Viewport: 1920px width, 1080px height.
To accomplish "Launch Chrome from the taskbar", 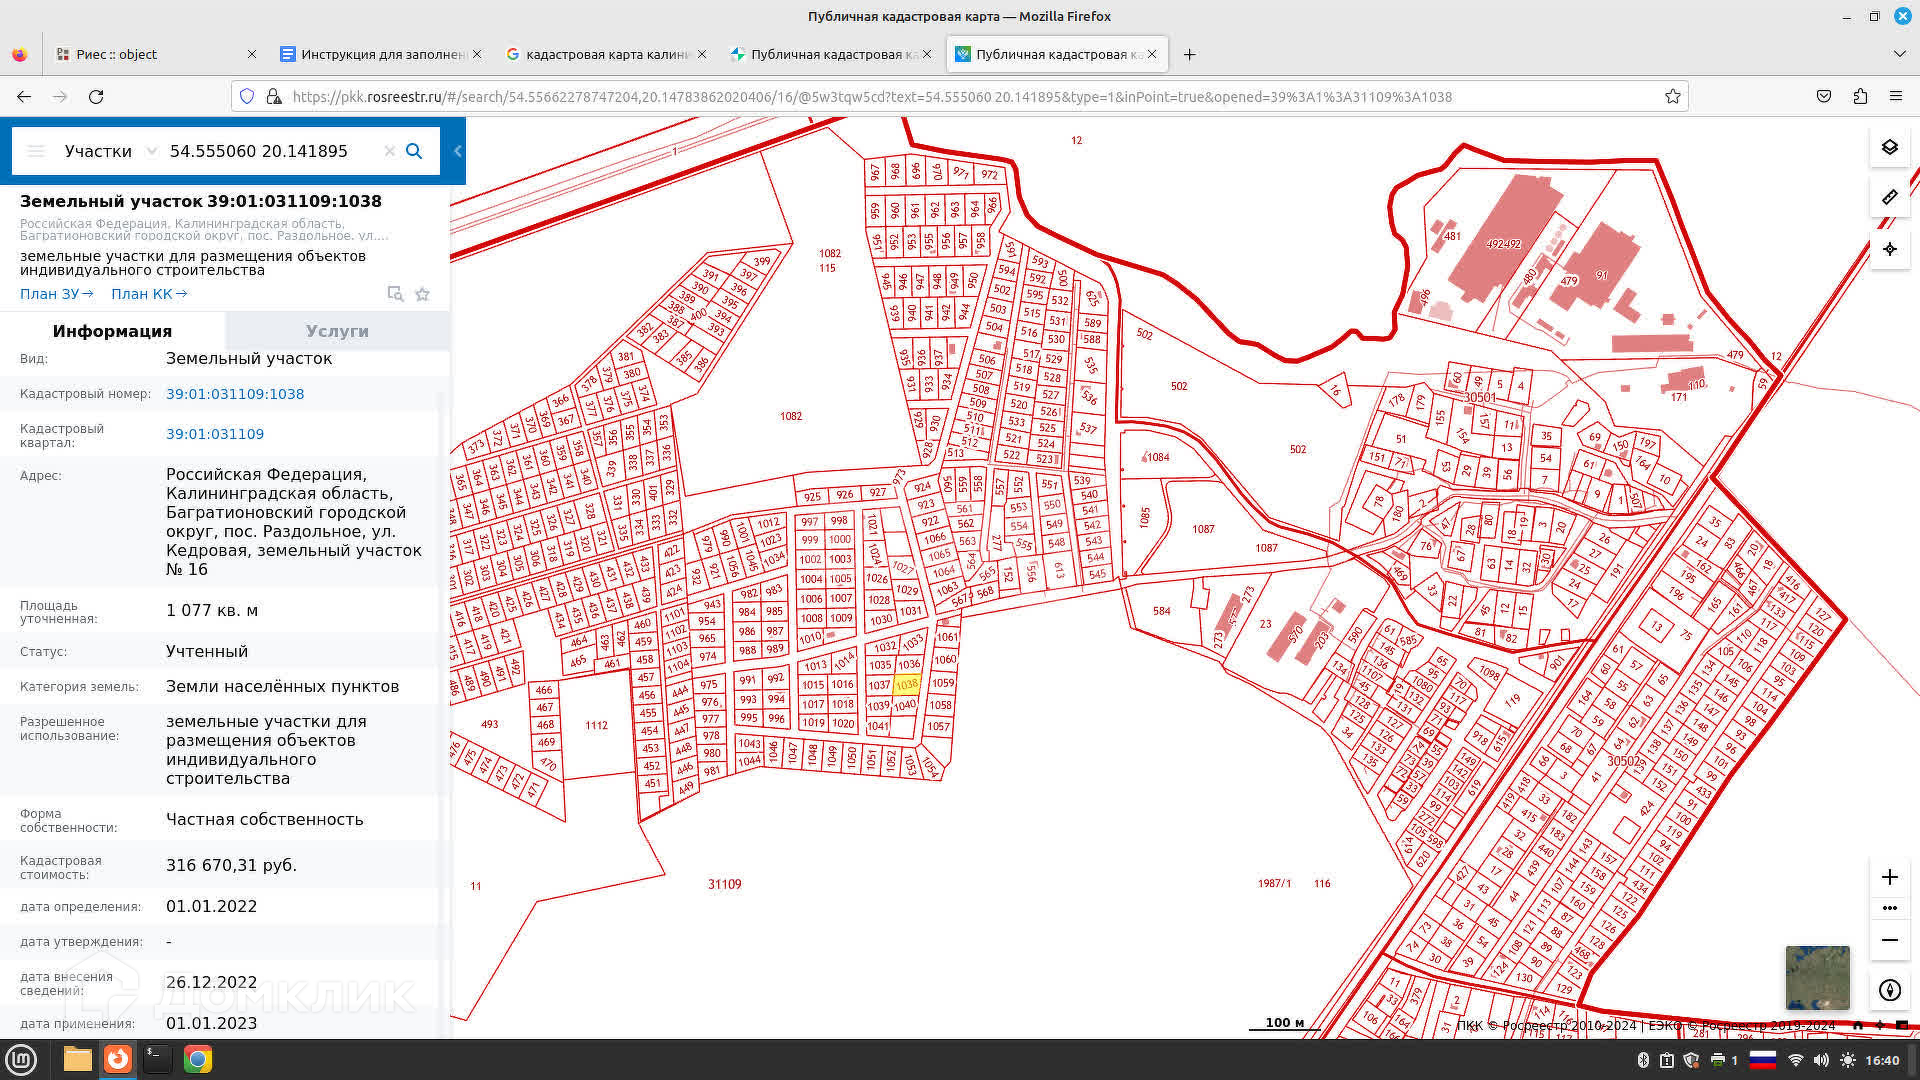I will coord(198,1059).
